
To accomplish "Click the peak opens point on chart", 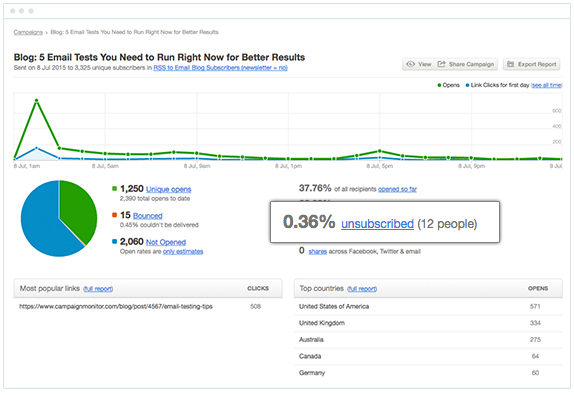I will pyautogui.click(x=37, y=100).
